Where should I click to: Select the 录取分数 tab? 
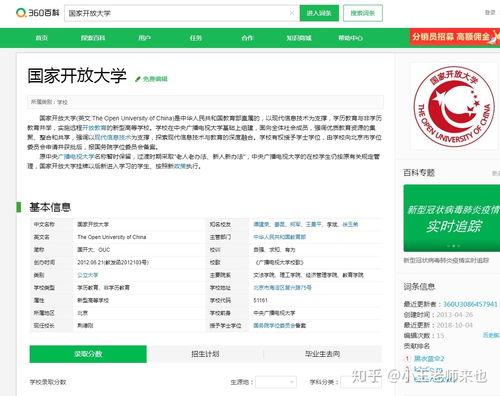point(88,354)
